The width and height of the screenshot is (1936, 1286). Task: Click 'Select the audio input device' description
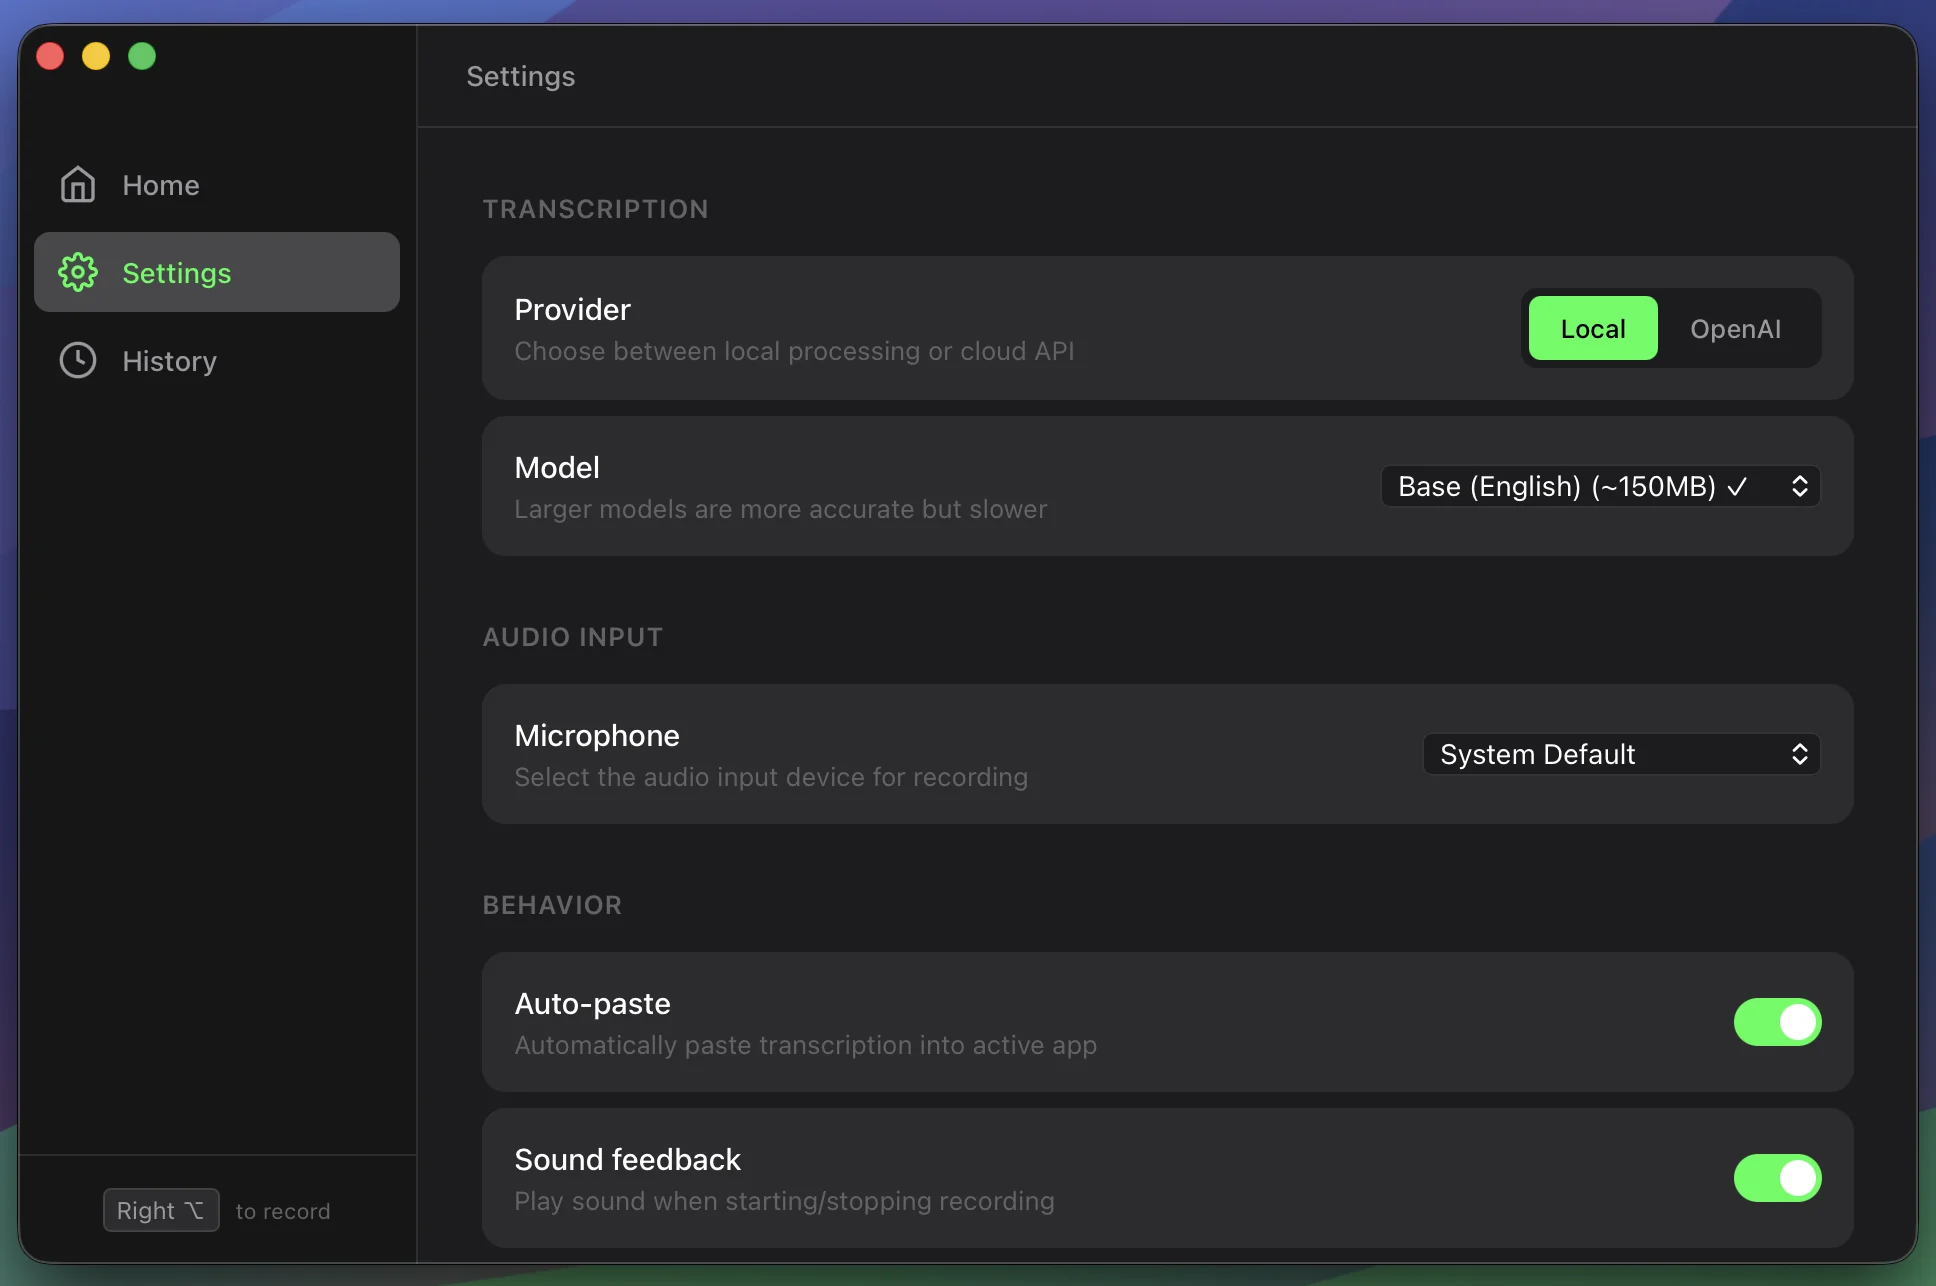click(x=772, y=778)
